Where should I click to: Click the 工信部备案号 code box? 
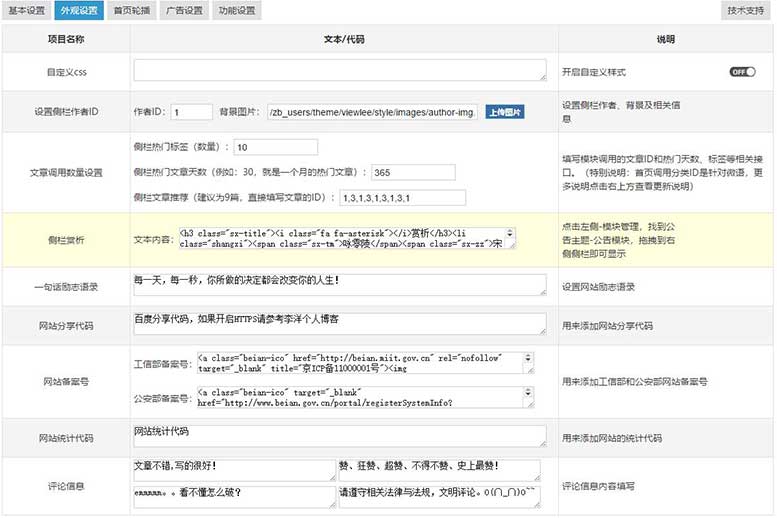tap(364, 362)
